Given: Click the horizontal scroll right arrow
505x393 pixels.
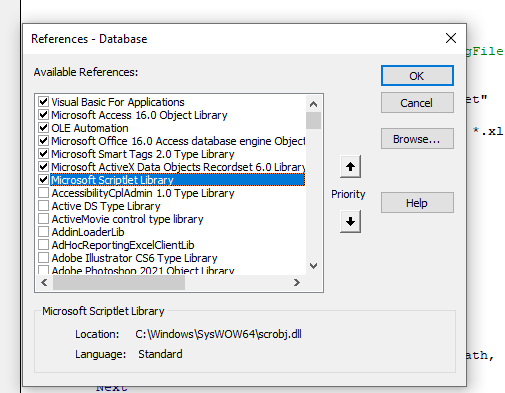Looking at the screenshot, I should [297, 283].
